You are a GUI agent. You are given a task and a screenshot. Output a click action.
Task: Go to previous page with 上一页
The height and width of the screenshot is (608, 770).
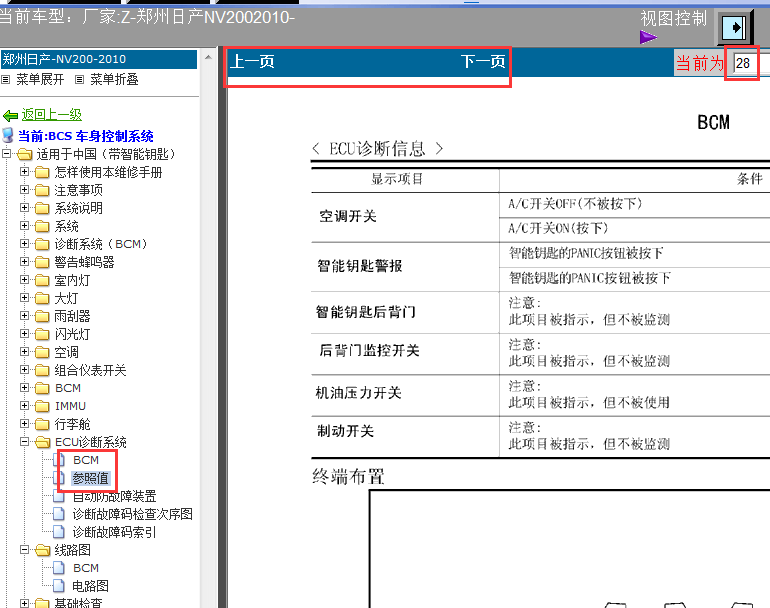click(252, 62)
